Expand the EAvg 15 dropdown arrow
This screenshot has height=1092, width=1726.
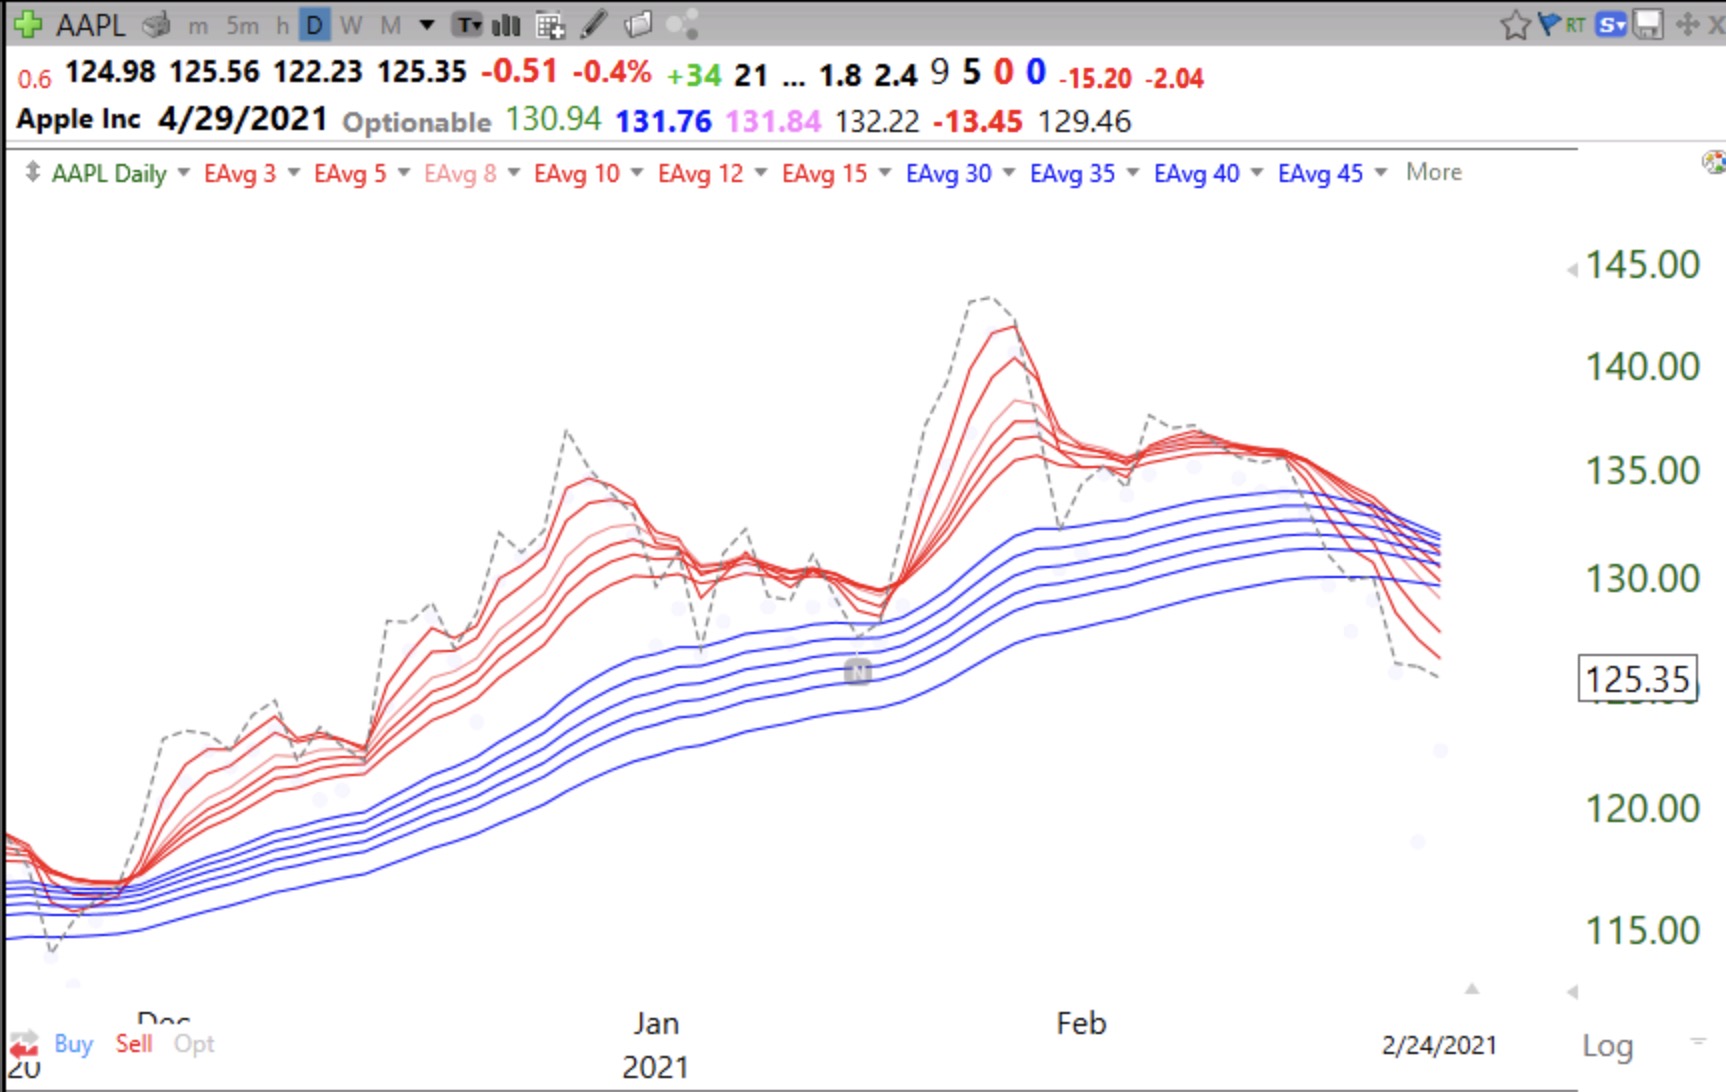[x=885, y=173]
